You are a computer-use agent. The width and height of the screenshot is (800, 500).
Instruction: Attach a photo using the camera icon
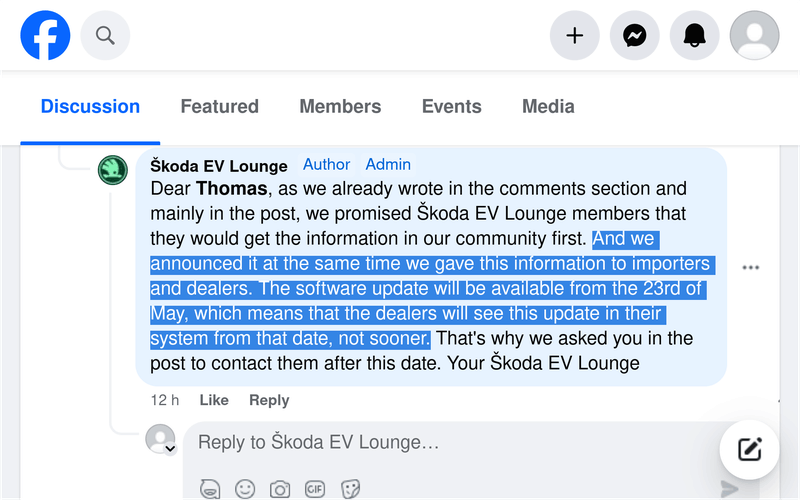click(x=280, y=489)
